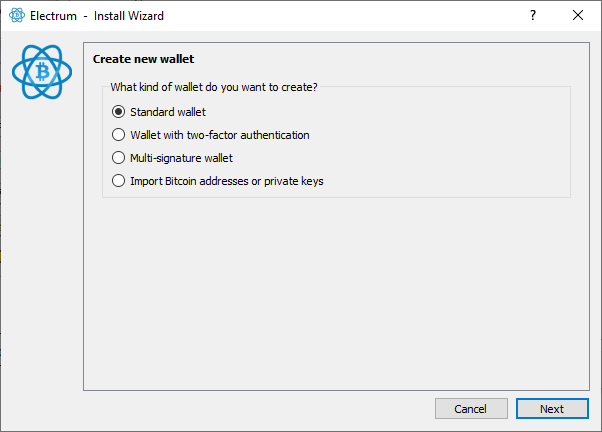Viewport: 602px width, 432px height.
Task: Click the large Electrum Bitcoin logo
Action: click(x=42, y=72)
